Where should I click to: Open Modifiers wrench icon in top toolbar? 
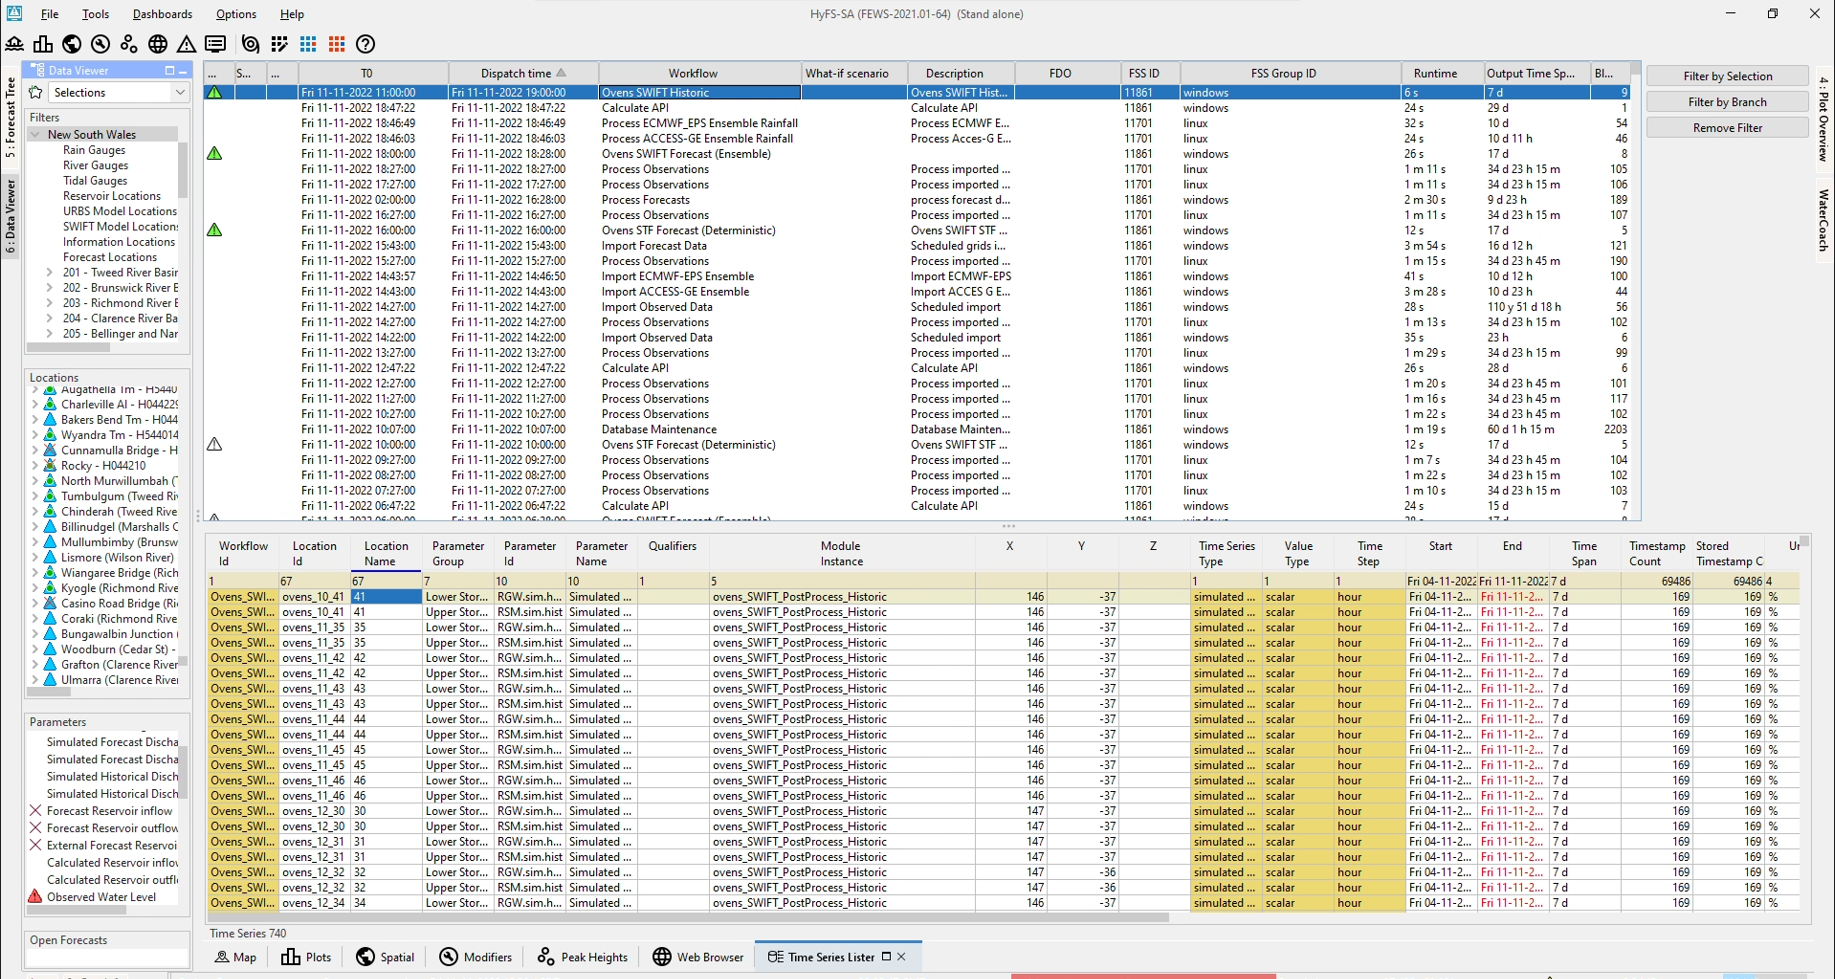(100, 44)
